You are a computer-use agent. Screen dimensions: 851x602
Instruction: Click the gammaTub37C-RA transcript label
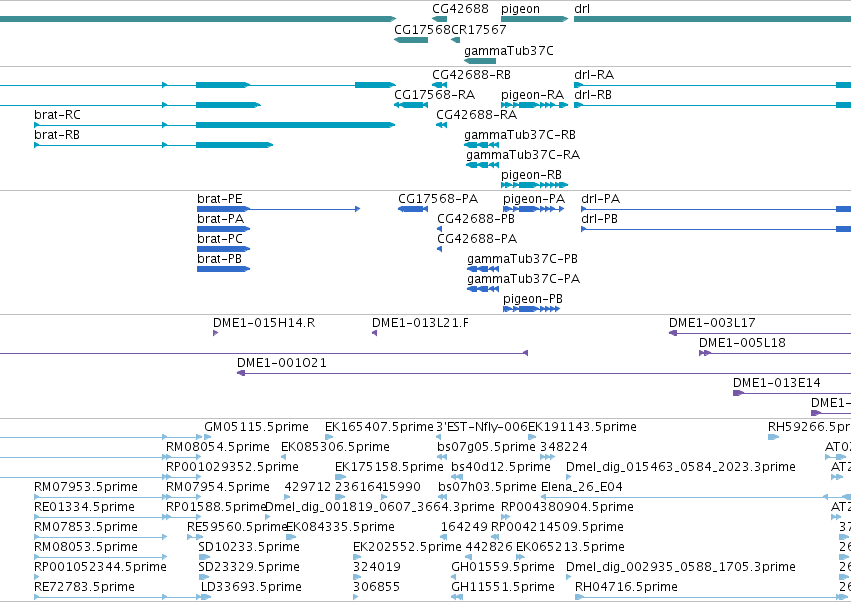click(523, 155)
